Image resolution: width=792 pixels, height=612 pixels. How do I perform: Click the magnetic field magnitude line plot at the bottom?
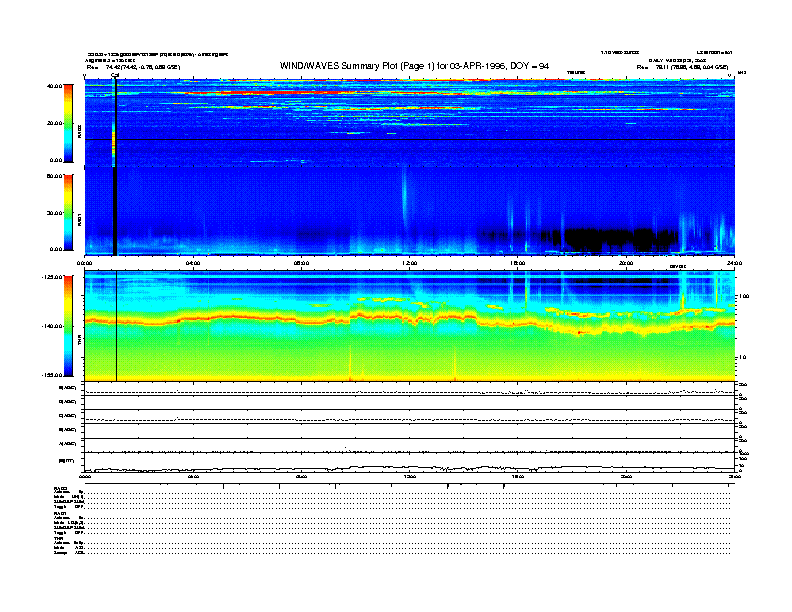(409, 468)
